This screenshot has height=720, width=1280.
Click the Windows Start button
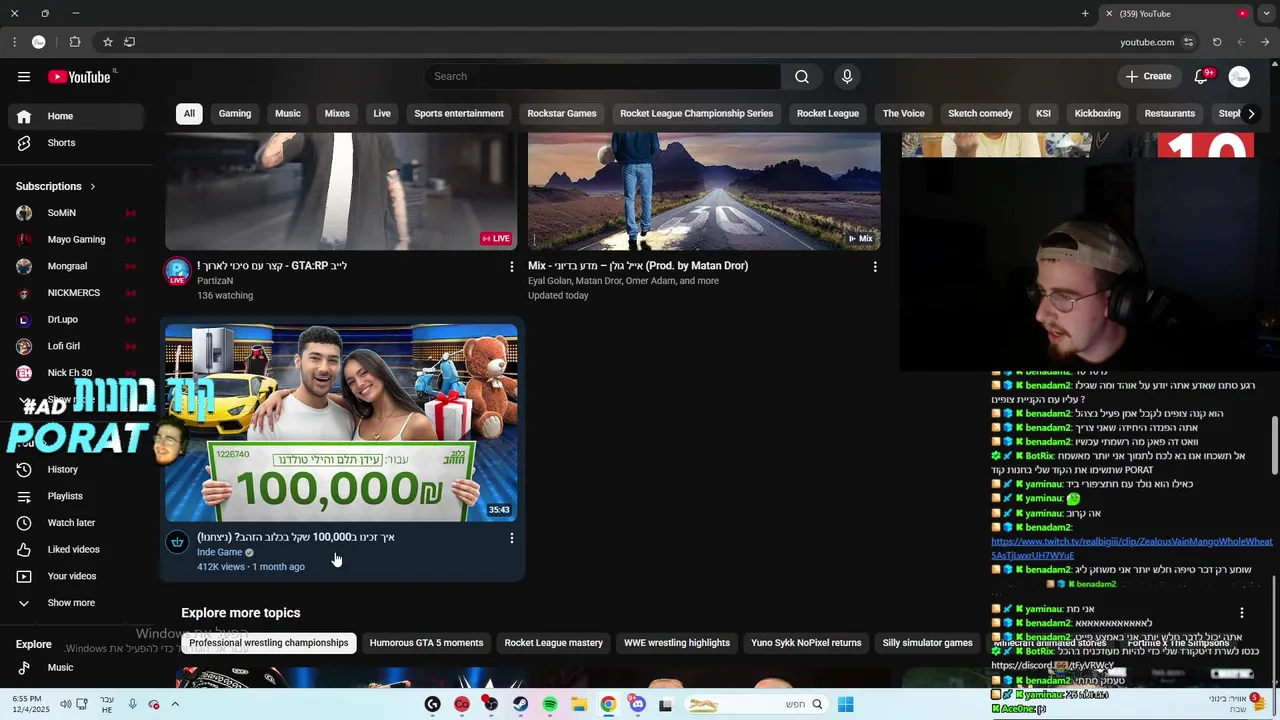click(x=846, y=704)
